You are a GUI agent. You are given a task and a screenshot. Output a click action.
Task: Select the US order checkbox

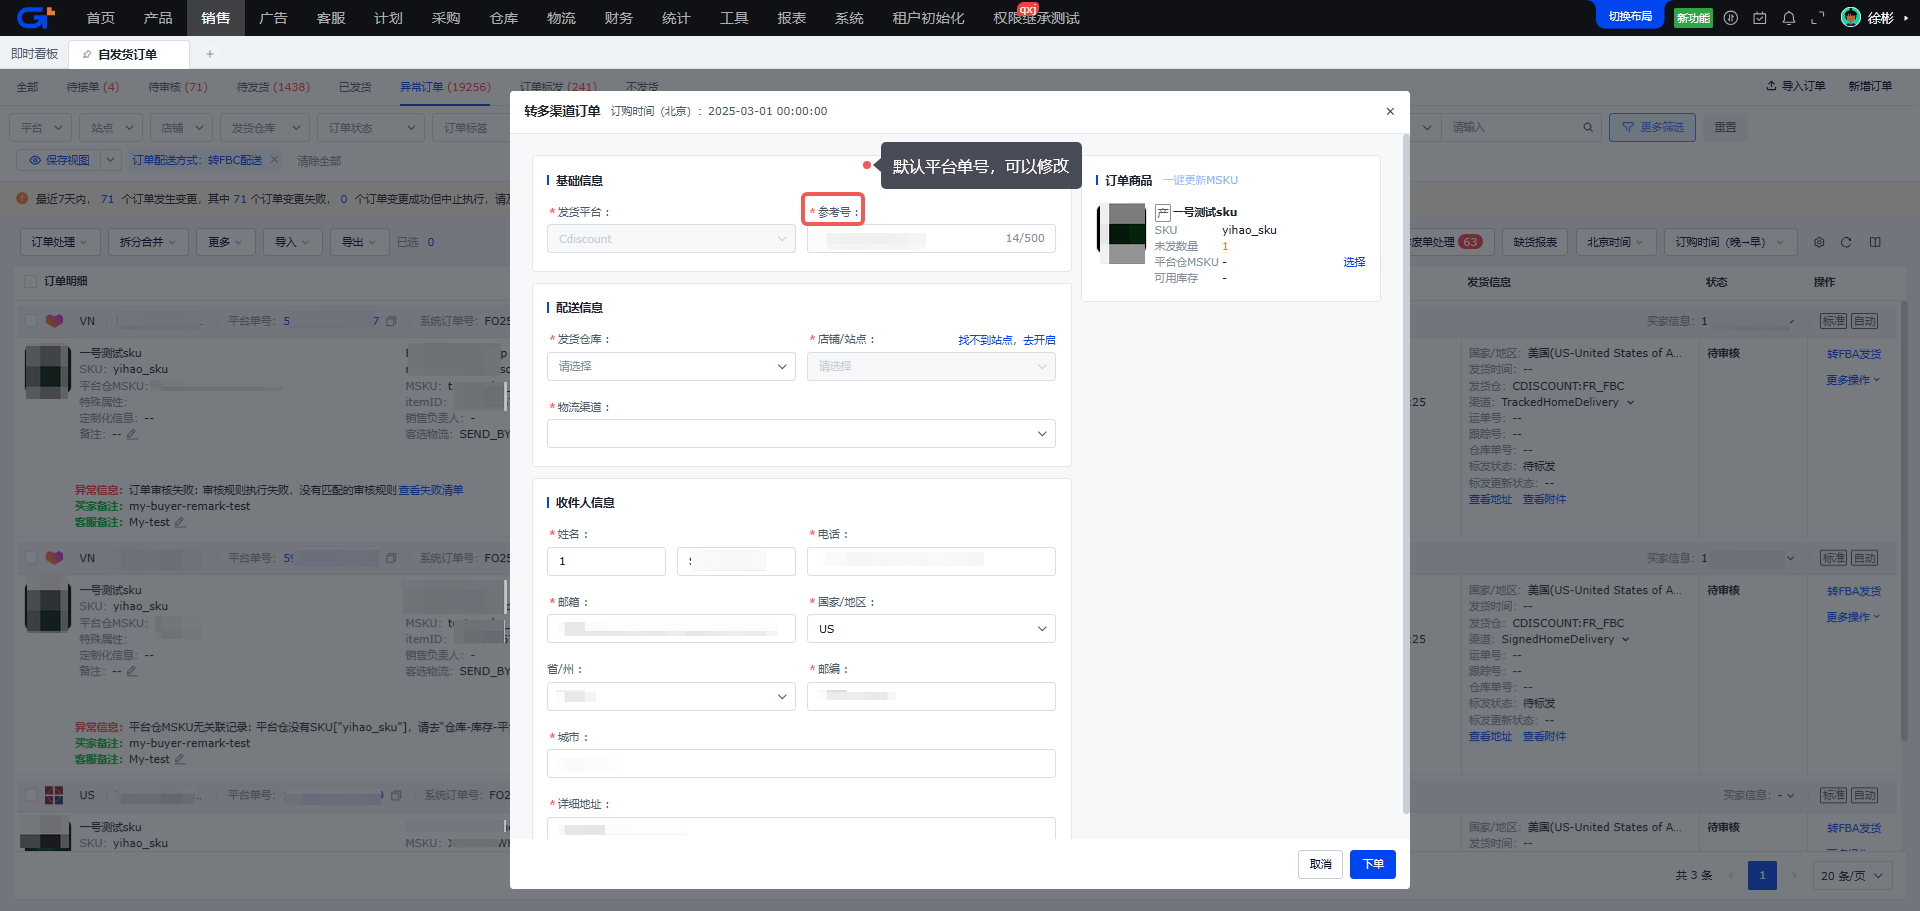tap(31, 795)
